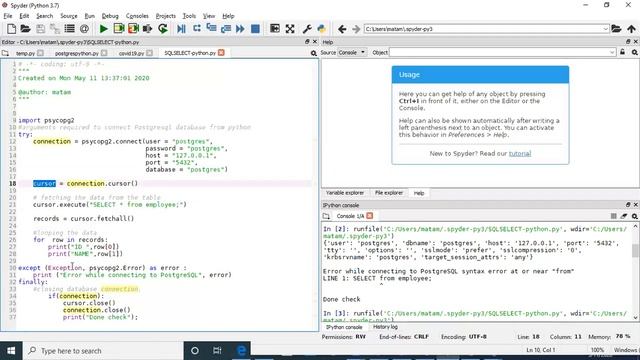
Task: Select the IPython console bottom tab
Action: point(344,327)
